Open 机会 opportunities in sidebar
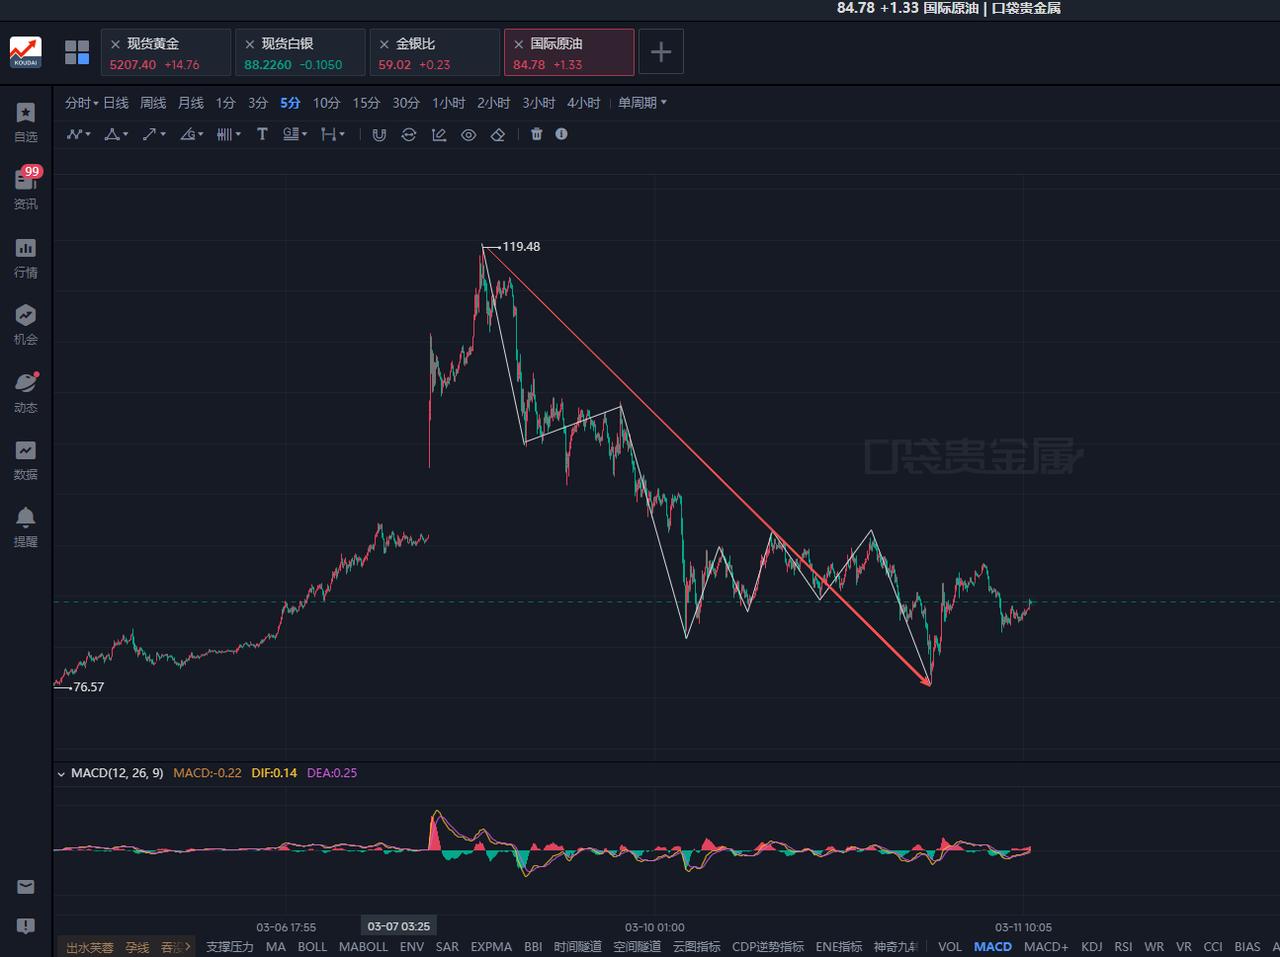The image size is (1280, 957). pyautogui.click(x=26, y=325)
